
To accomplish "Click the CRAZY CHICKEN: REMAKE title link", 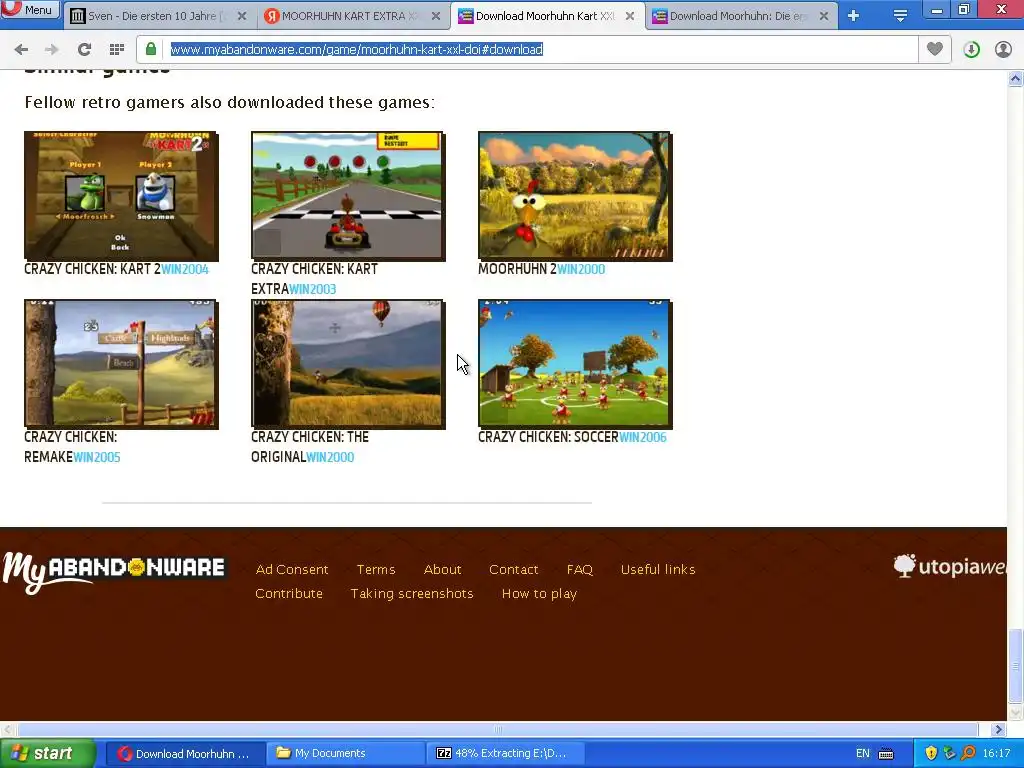I will [x=71, y=447].
